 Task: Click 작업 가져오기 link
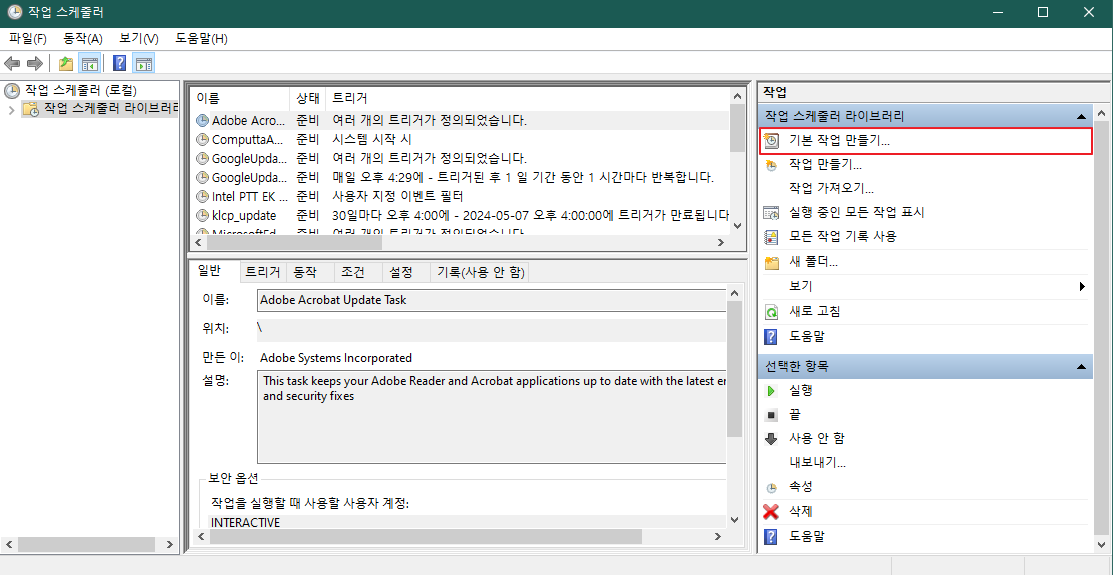point(831,188)
